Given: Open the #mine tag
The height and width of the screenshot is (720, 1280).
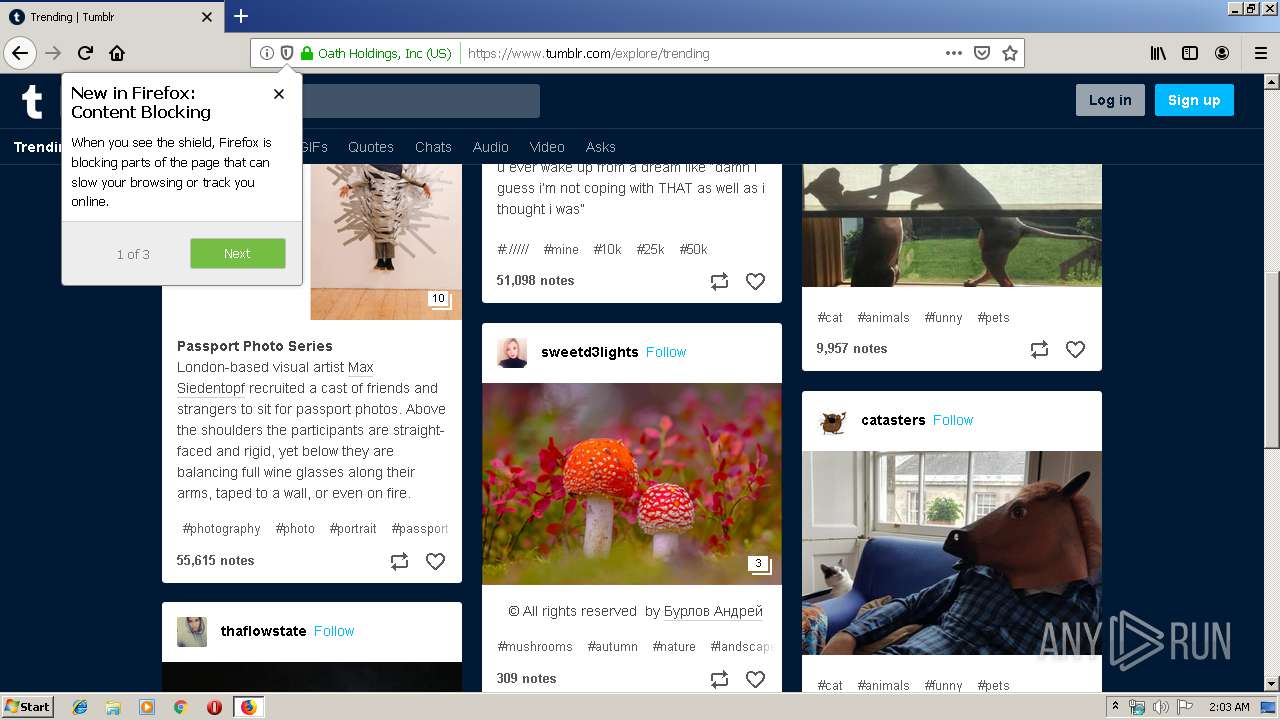Looking at the screenshot, I should pos(561,249).
